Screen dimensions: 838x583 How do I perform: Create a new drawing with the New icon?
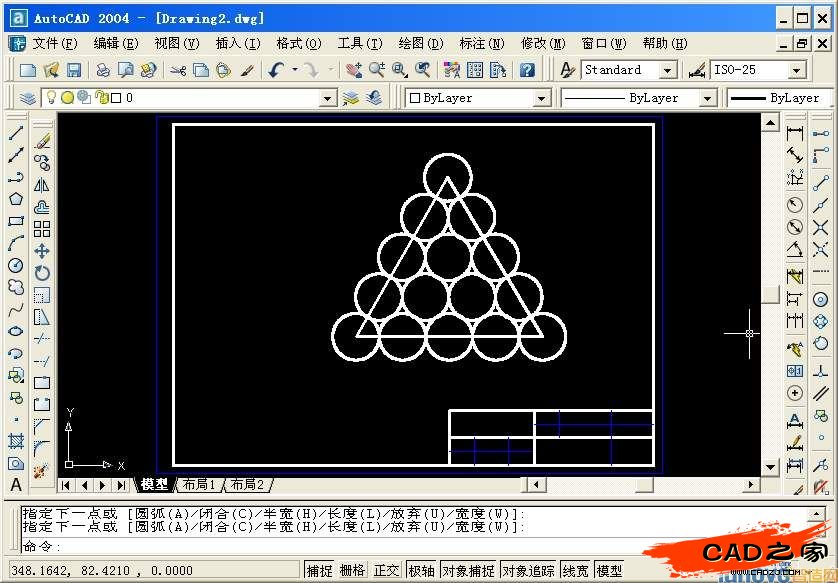coord(28,70)
